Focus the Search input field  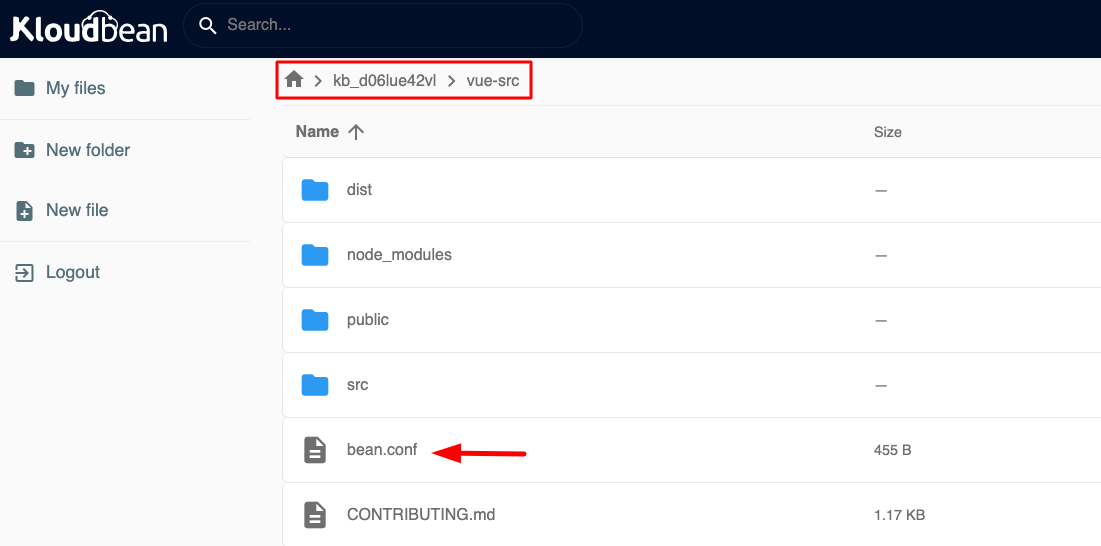(x=395, y=25)
